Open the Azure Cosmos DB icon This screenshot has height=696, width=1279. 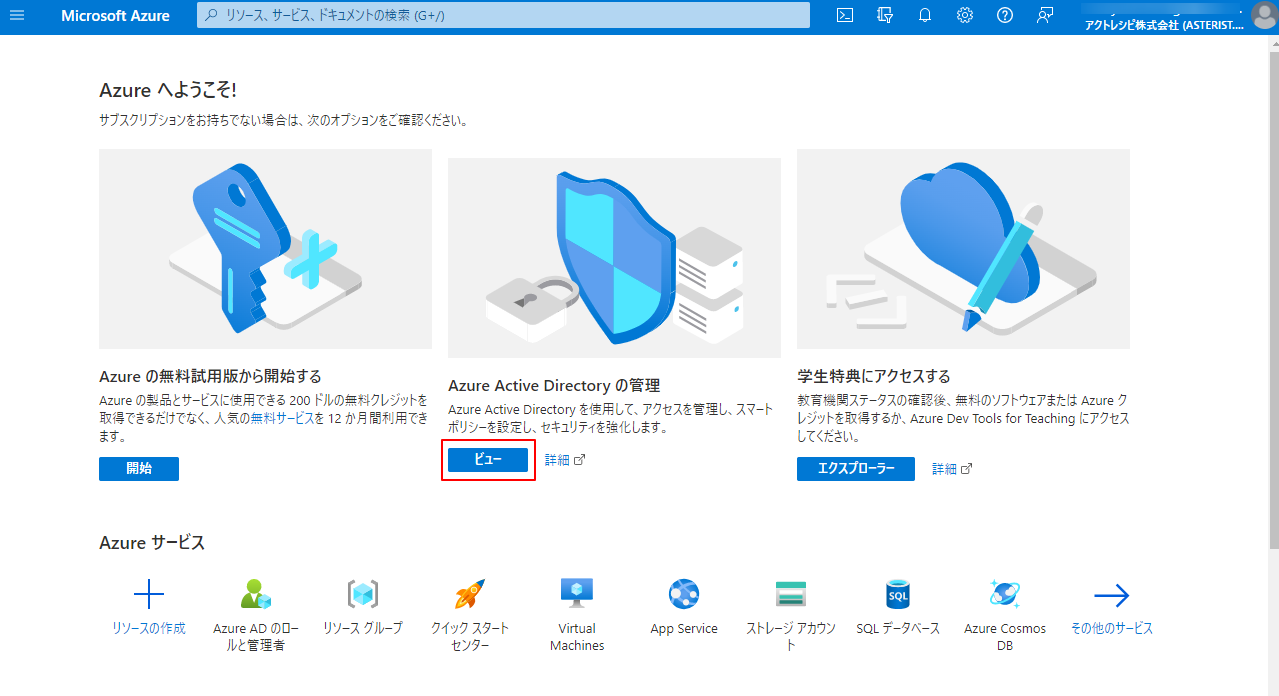tap(1005, 595)
